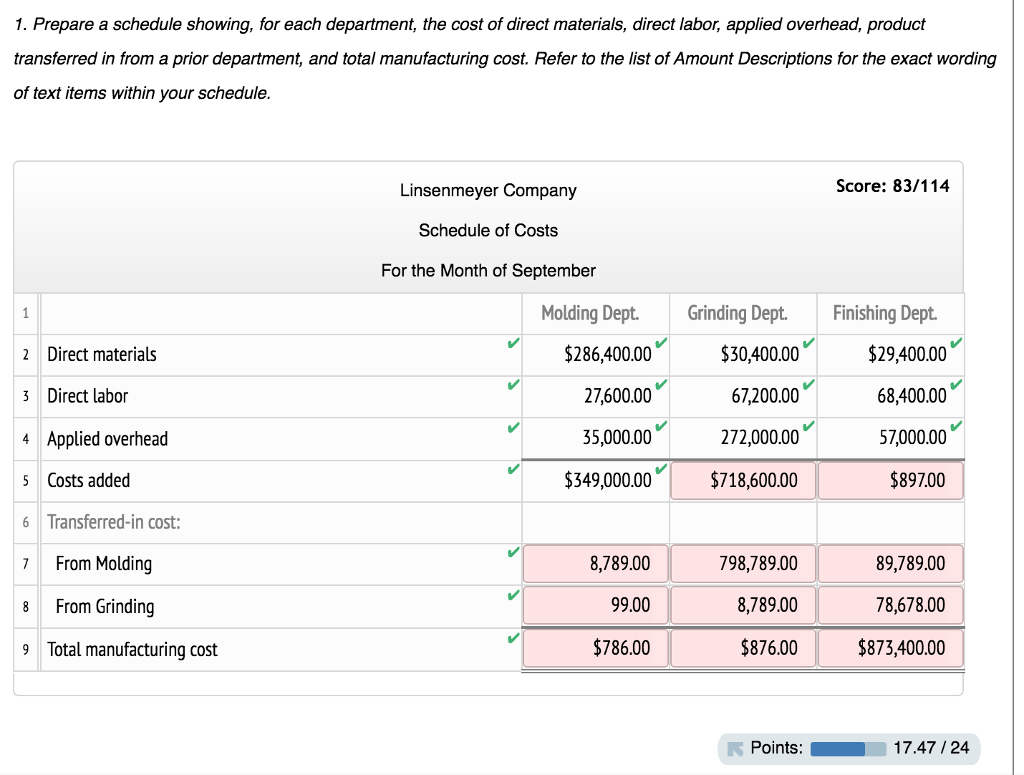This screenshot has width=1024, height=775.
Task: Click Grinding From Molding field 798,789.00
Action: tap(743, 563)
